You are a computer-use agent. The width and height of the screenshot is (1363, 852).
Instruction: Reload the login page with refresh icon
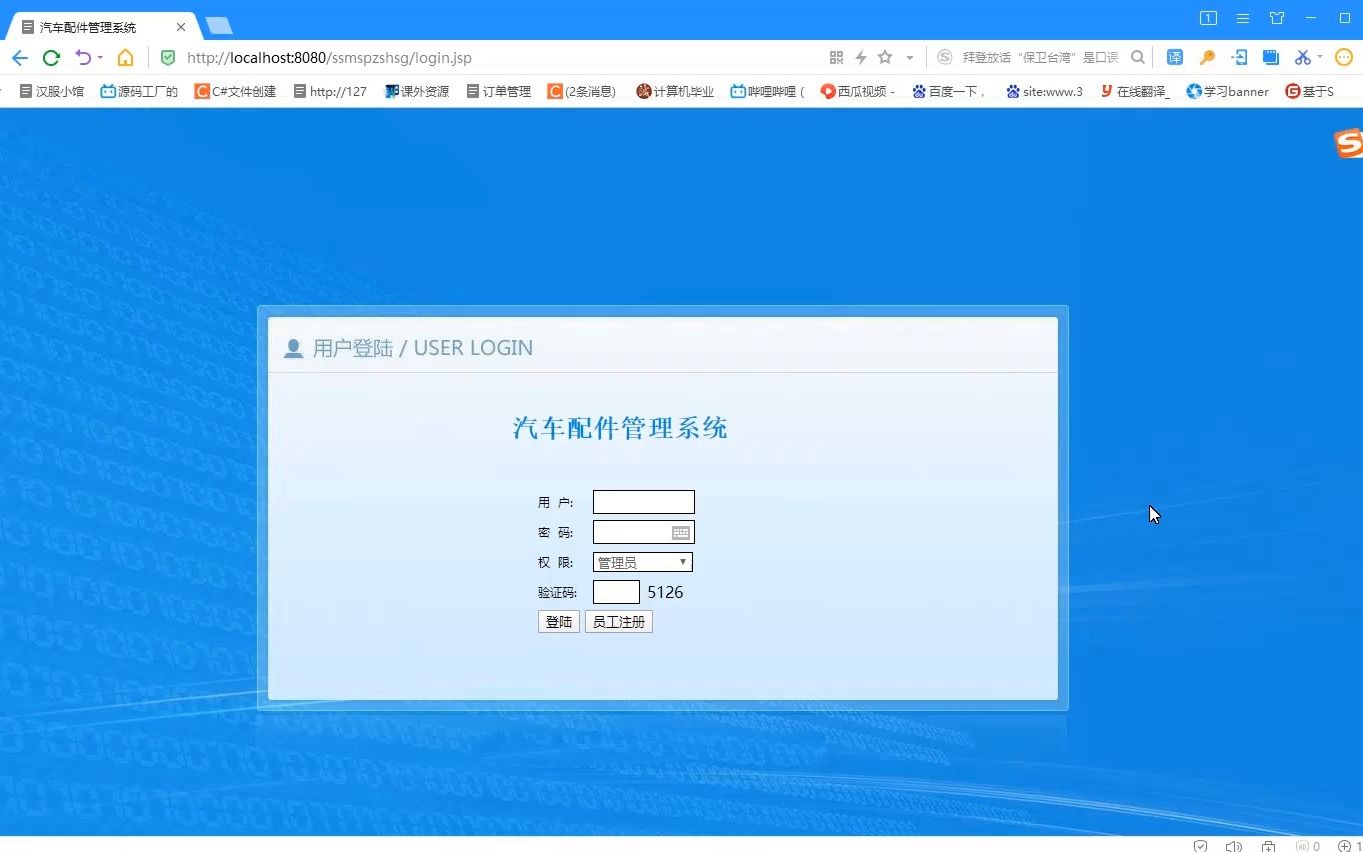[x=51, y=57]
